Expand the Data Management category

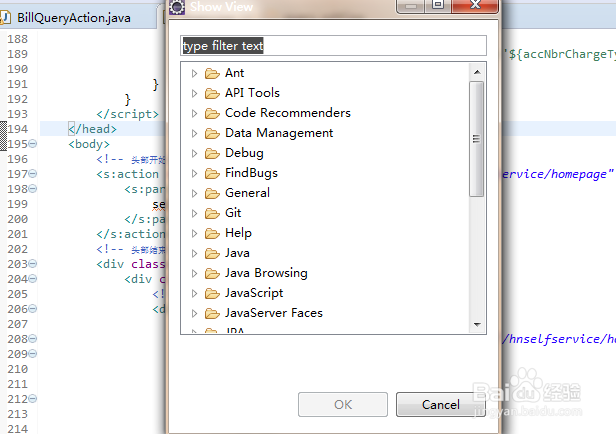click(x=194, y=134)
